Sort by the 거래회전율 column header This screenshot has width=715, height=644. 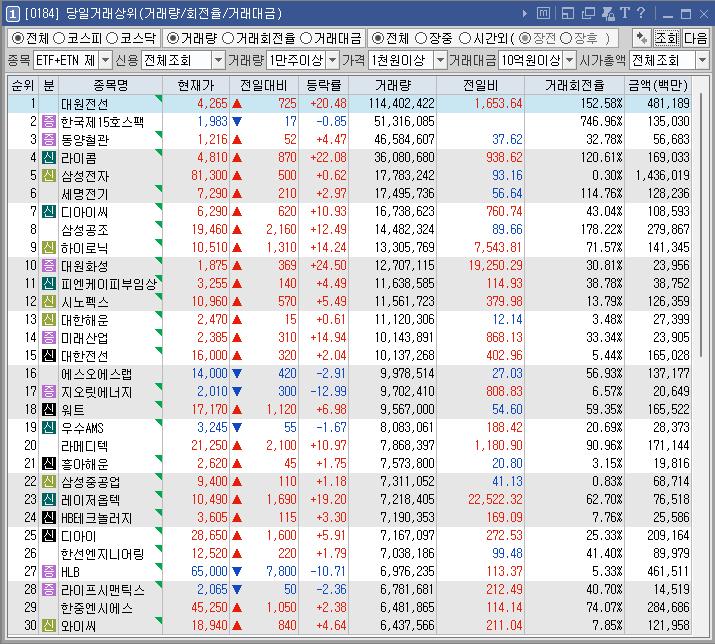click(575, 85)
